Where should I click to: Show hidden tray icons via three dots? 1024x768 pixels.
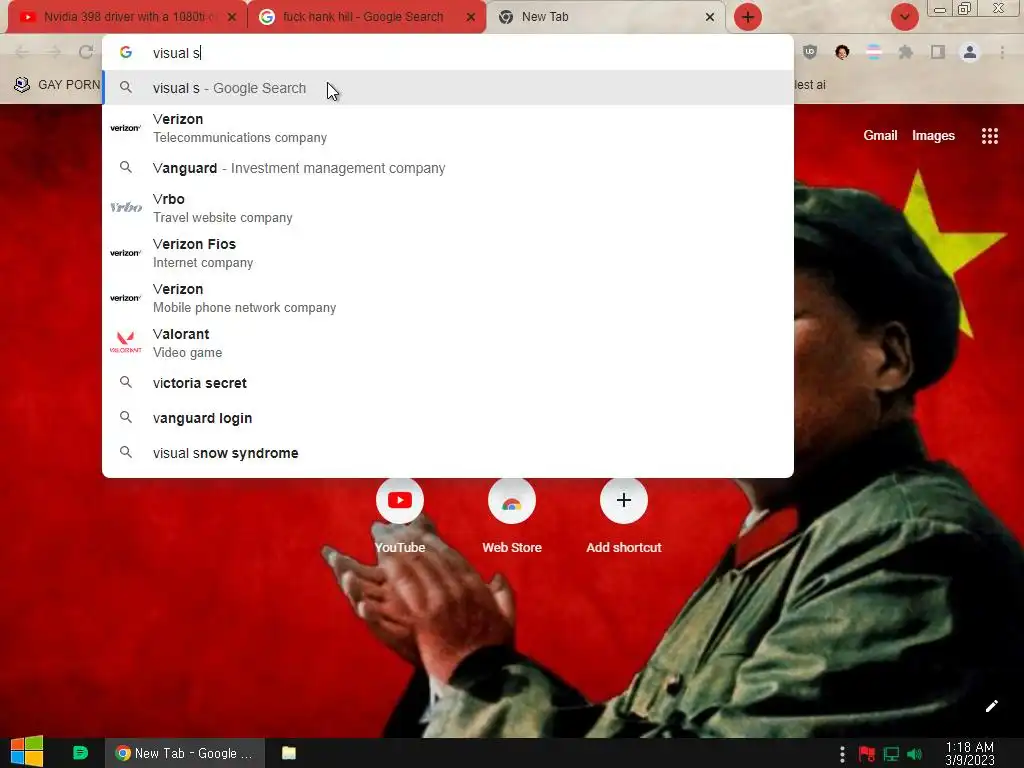[x=842, y=754]
